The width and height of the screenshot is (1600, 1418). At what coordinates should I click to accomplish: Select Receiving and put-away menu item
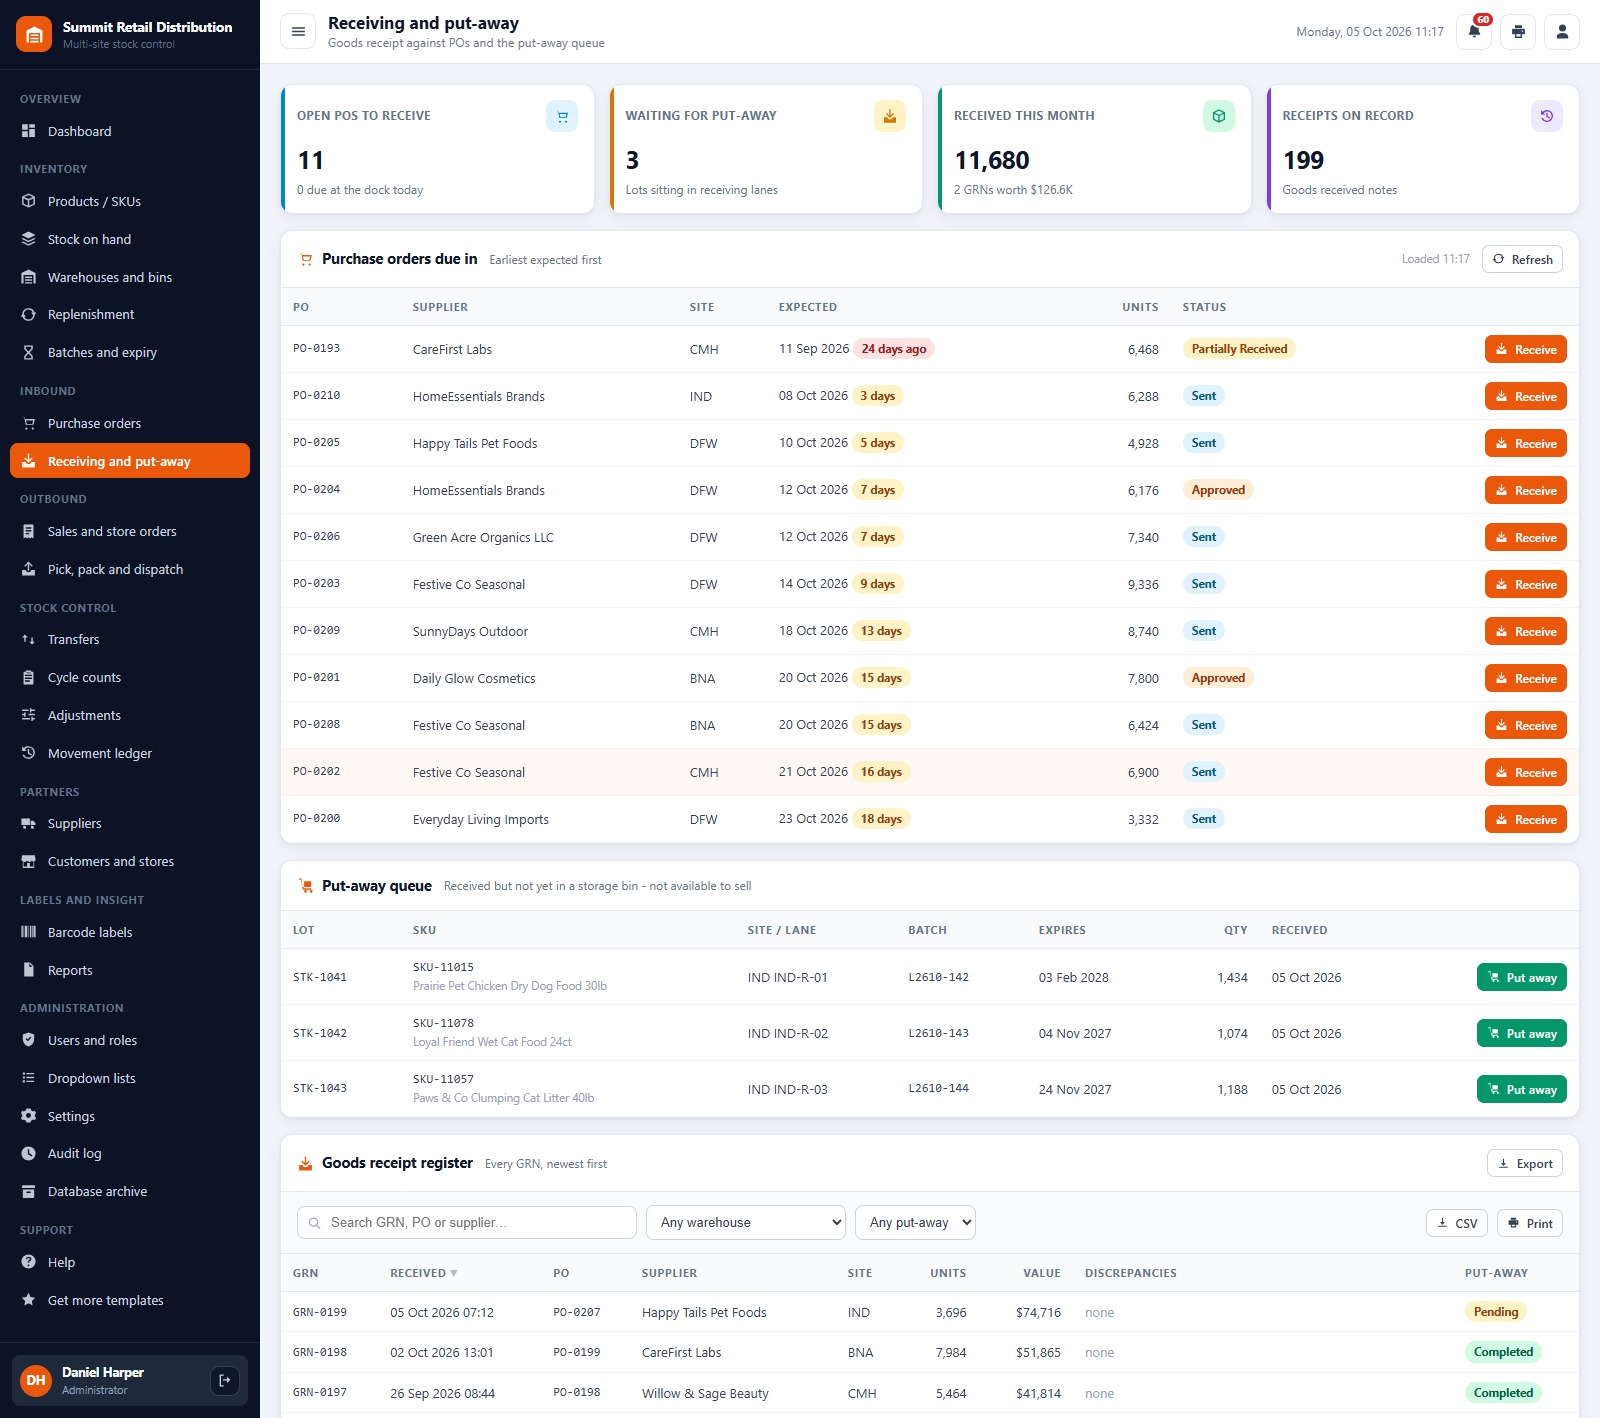(130, 461)
